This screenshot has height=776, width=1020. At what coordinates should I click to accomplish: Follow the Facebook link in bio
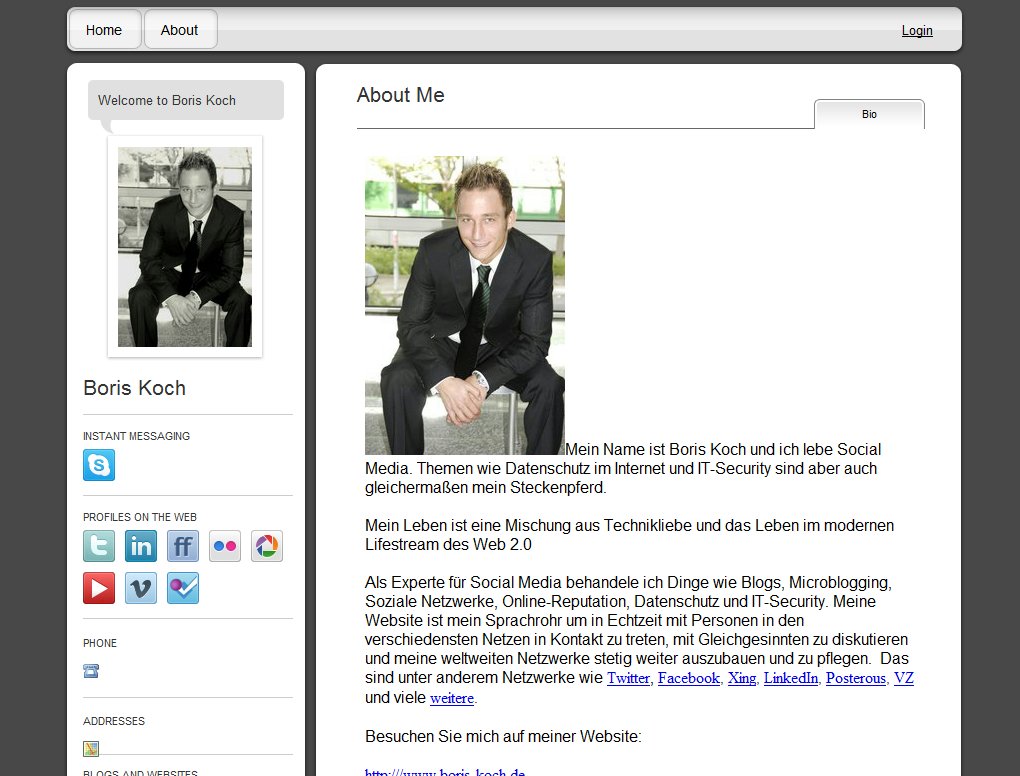(689, 678)
